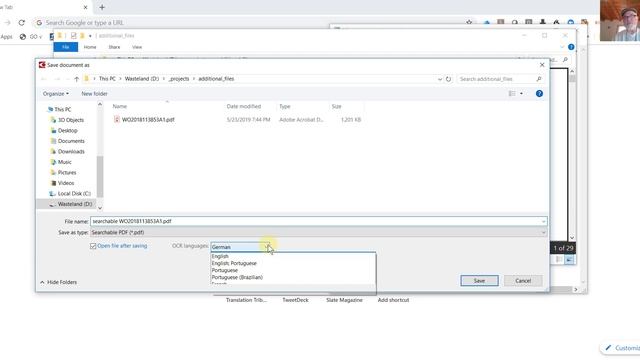Viewport: 640px width, 360px height.
Task: Reload the Chrome page
Action: click(x=21, y=23)
